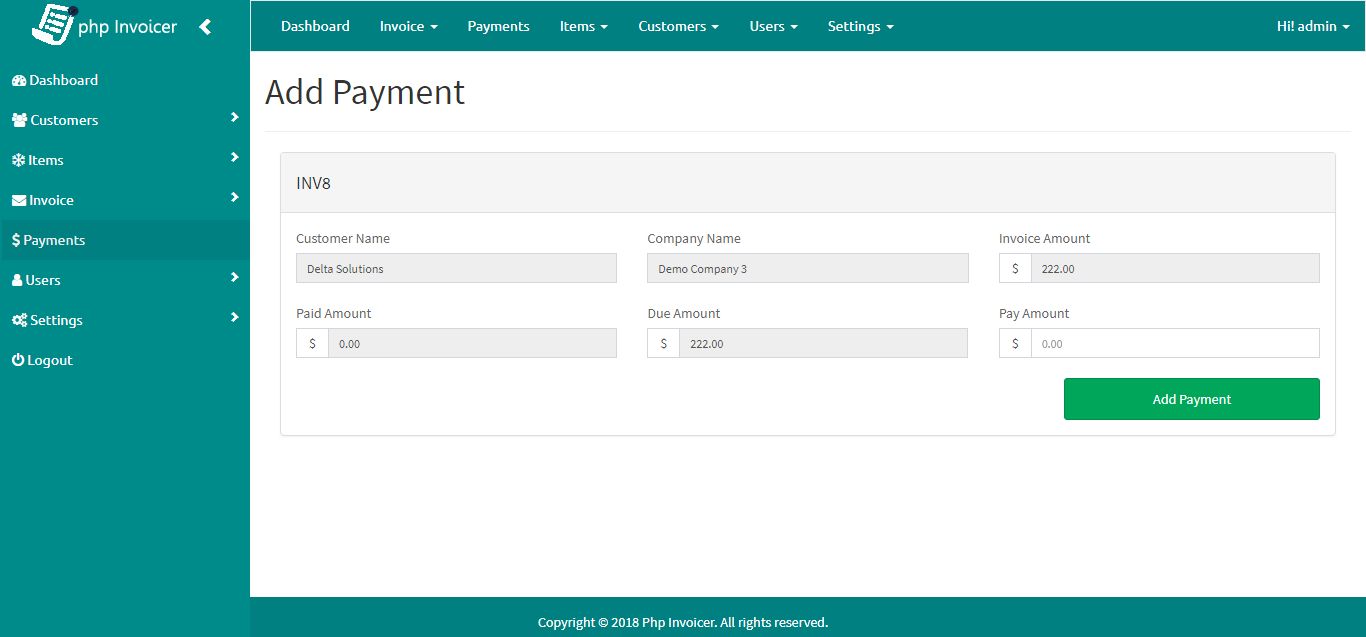Click the Company Name field Demo Company 3
Image resolution: width=1366 pixels, height=637 pixels.
(x=807, y=268)
